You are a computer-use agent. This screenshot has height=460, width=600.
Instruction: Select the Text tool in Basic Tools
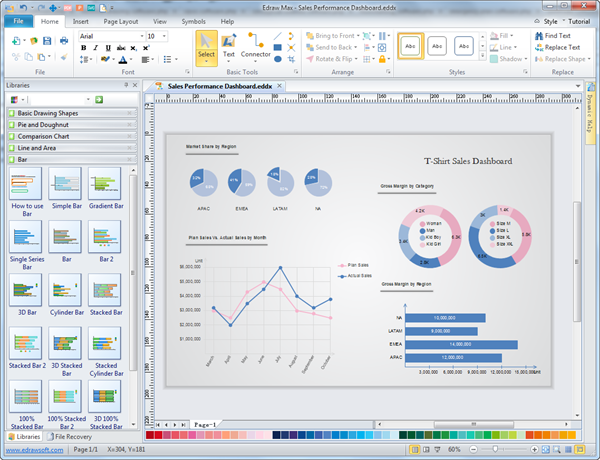(x=229, y=48)
